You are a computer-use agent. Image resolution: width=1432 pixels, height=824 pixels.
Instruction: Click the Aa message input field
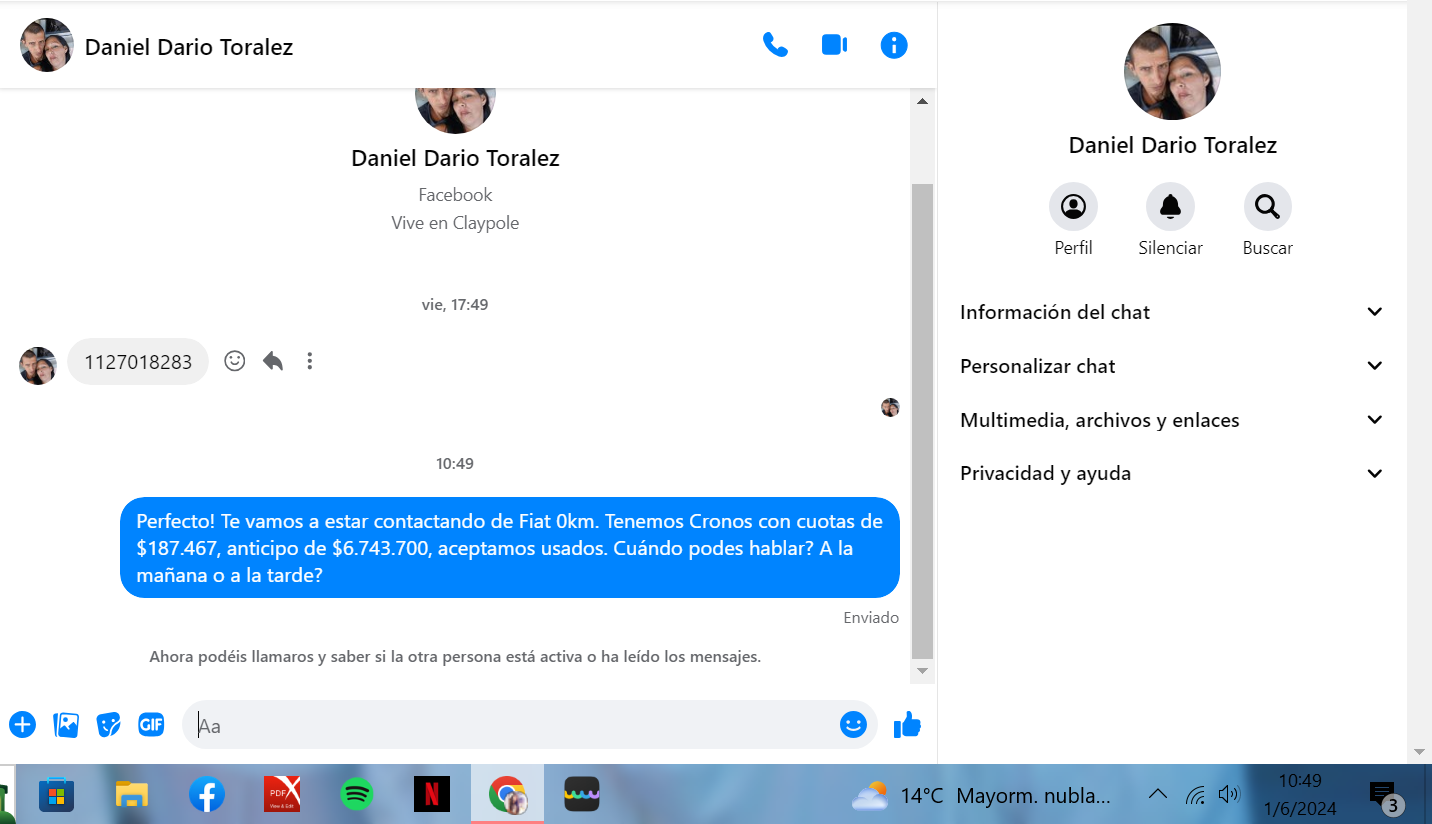510,725
